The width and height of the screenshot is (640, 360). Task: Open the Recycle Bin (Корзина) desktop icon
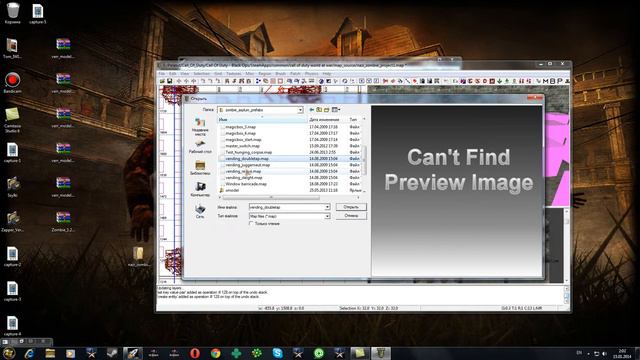13,13
